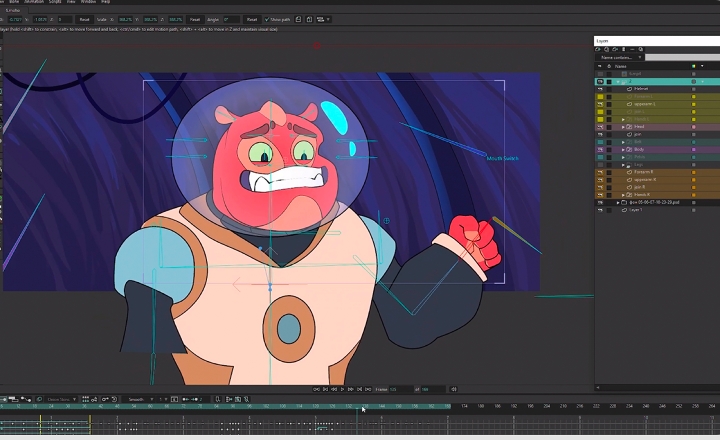Select the upperarm L layer
Image resolution: width=720 pixels, height=440 pixels.
(x=644, y=104)
